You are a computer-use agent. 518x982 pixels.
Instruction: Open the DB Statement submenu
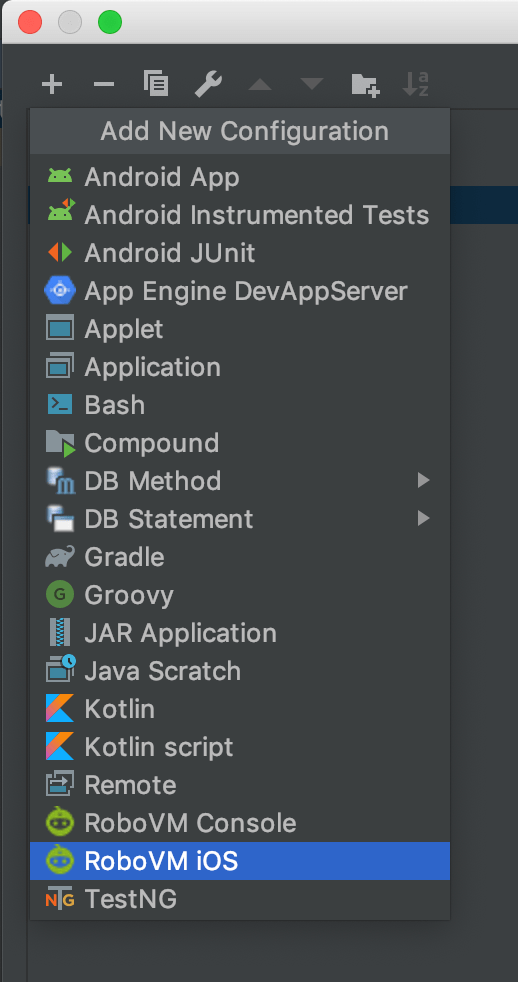pyautogui.click(x=240, y=519)
